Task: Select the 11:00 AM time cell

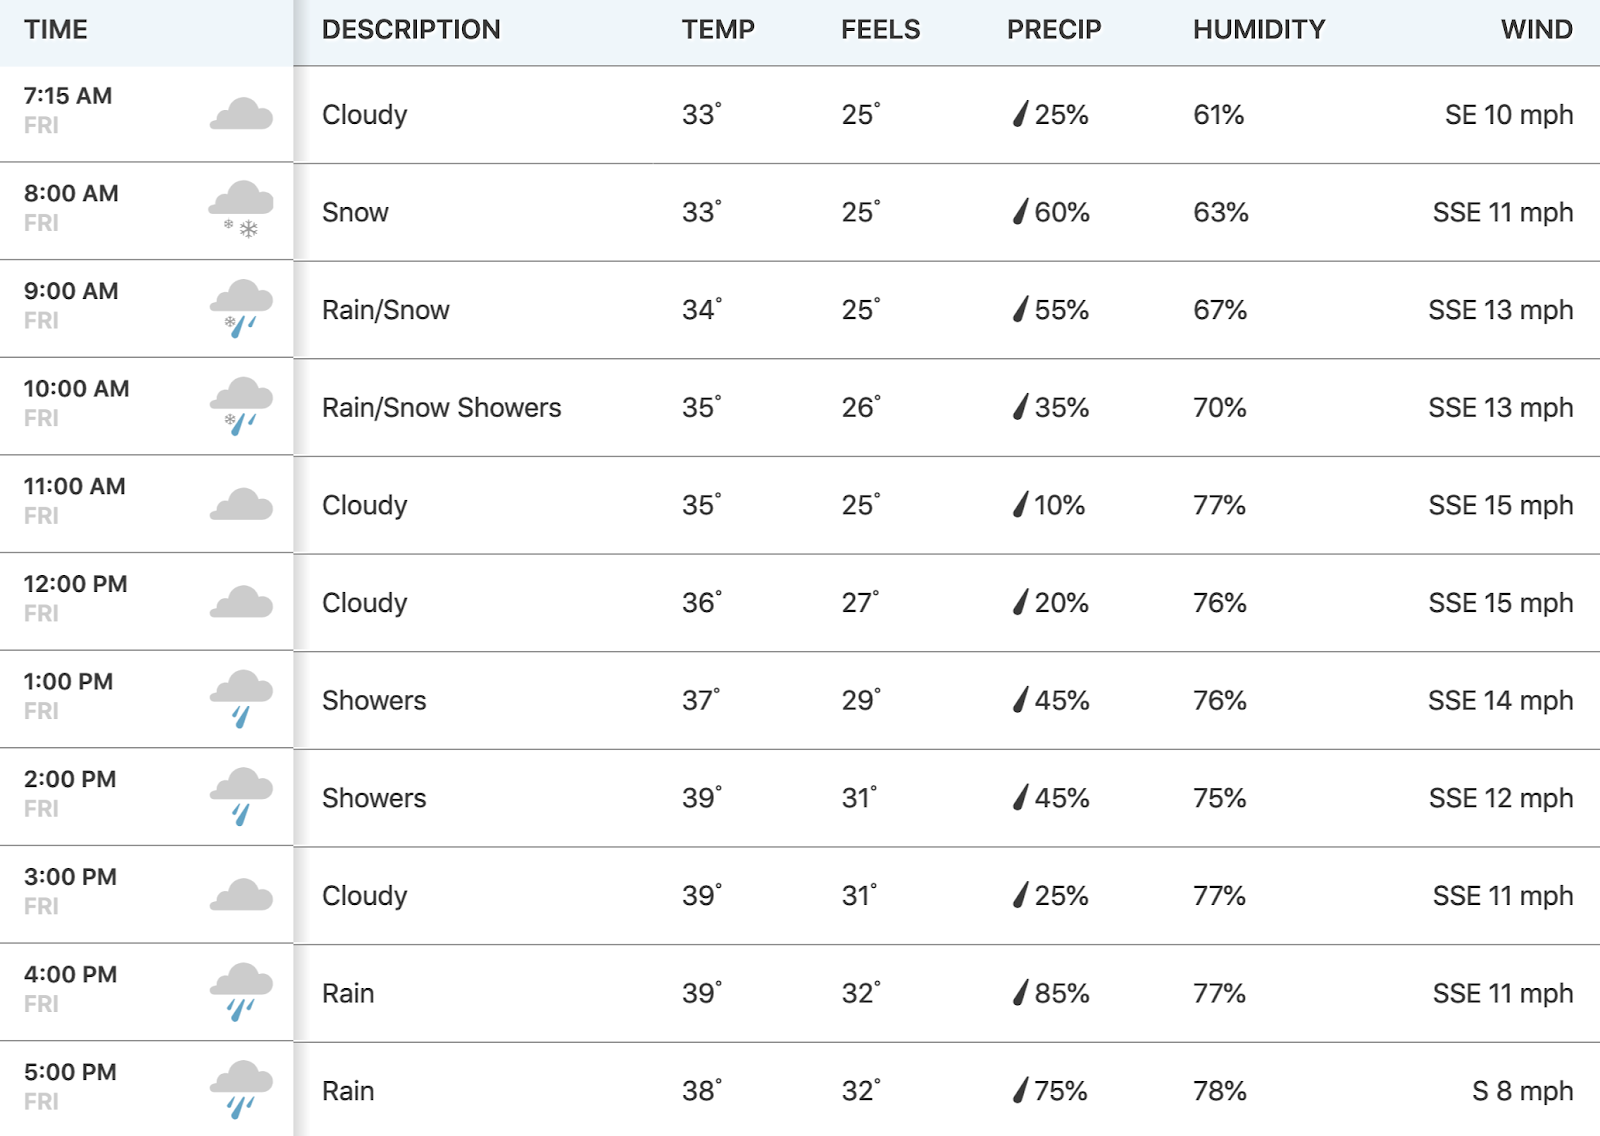Action: (x=146, y=505)
